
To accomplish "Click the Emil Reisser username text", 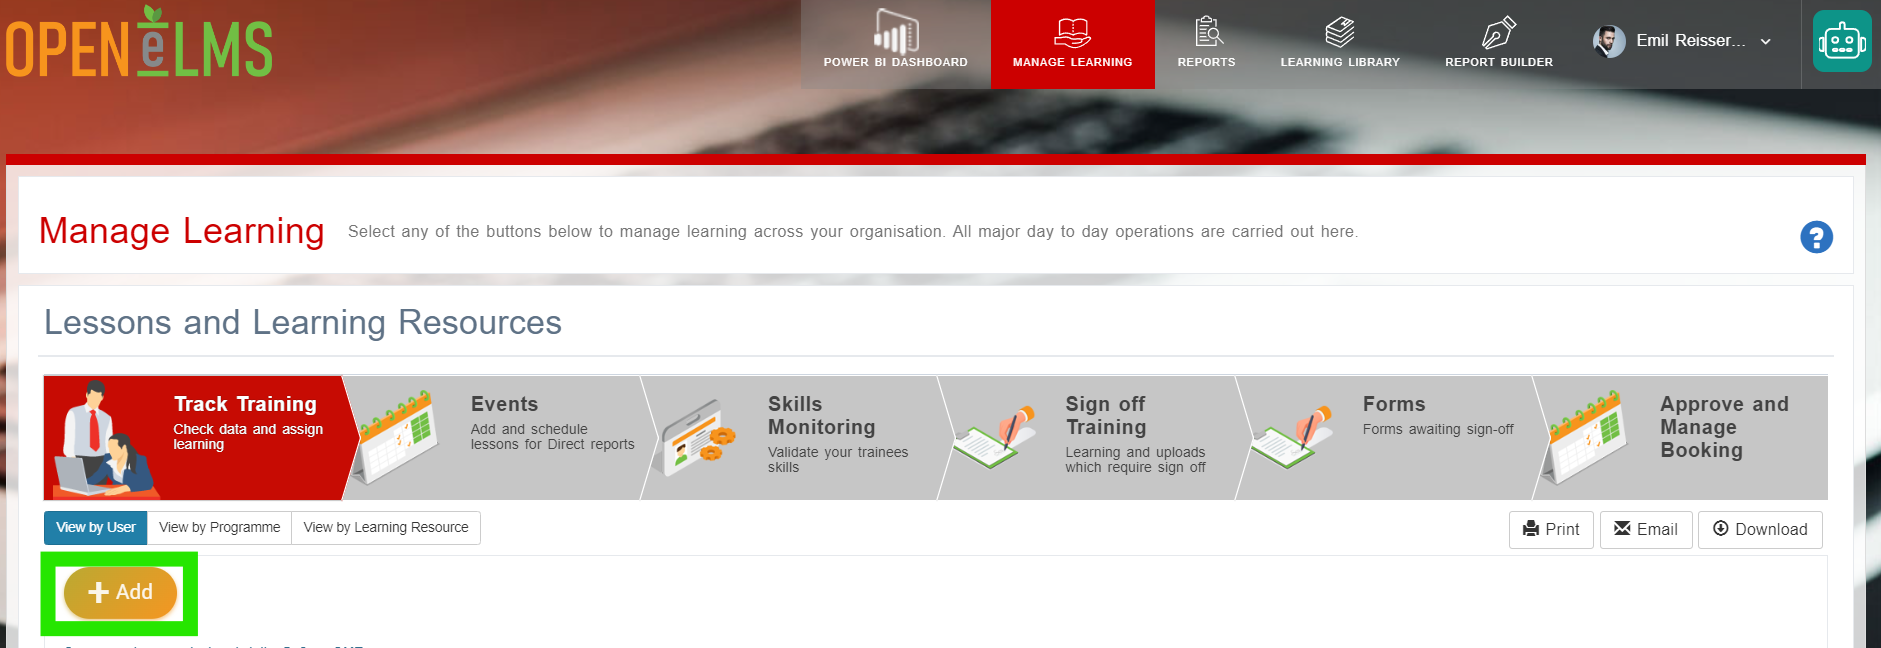I will click(x=1691, y=41).
